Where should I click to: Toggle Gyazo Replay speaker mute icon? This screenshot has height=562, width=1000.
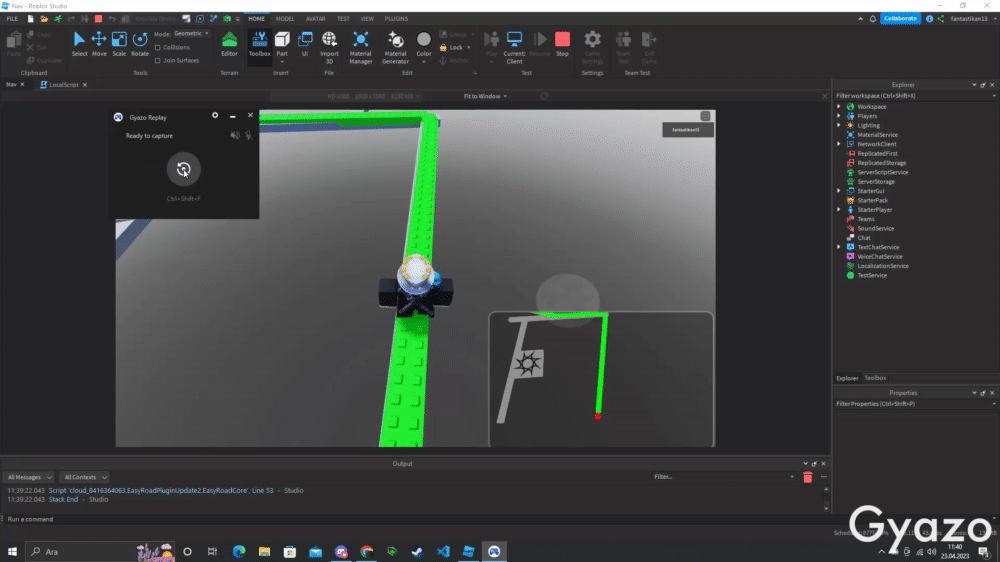[x=235, y=135]
